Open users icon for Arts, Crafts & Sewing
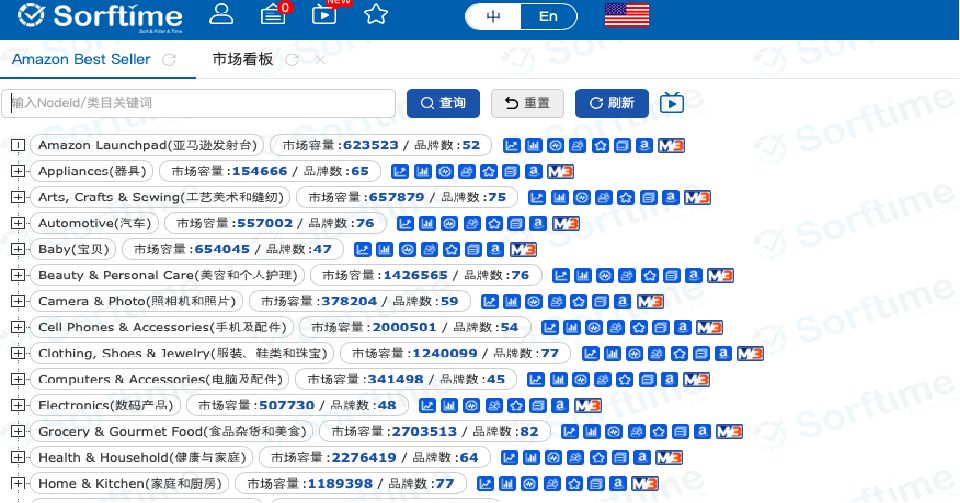The image size is (960, 503). pos(604,198)
